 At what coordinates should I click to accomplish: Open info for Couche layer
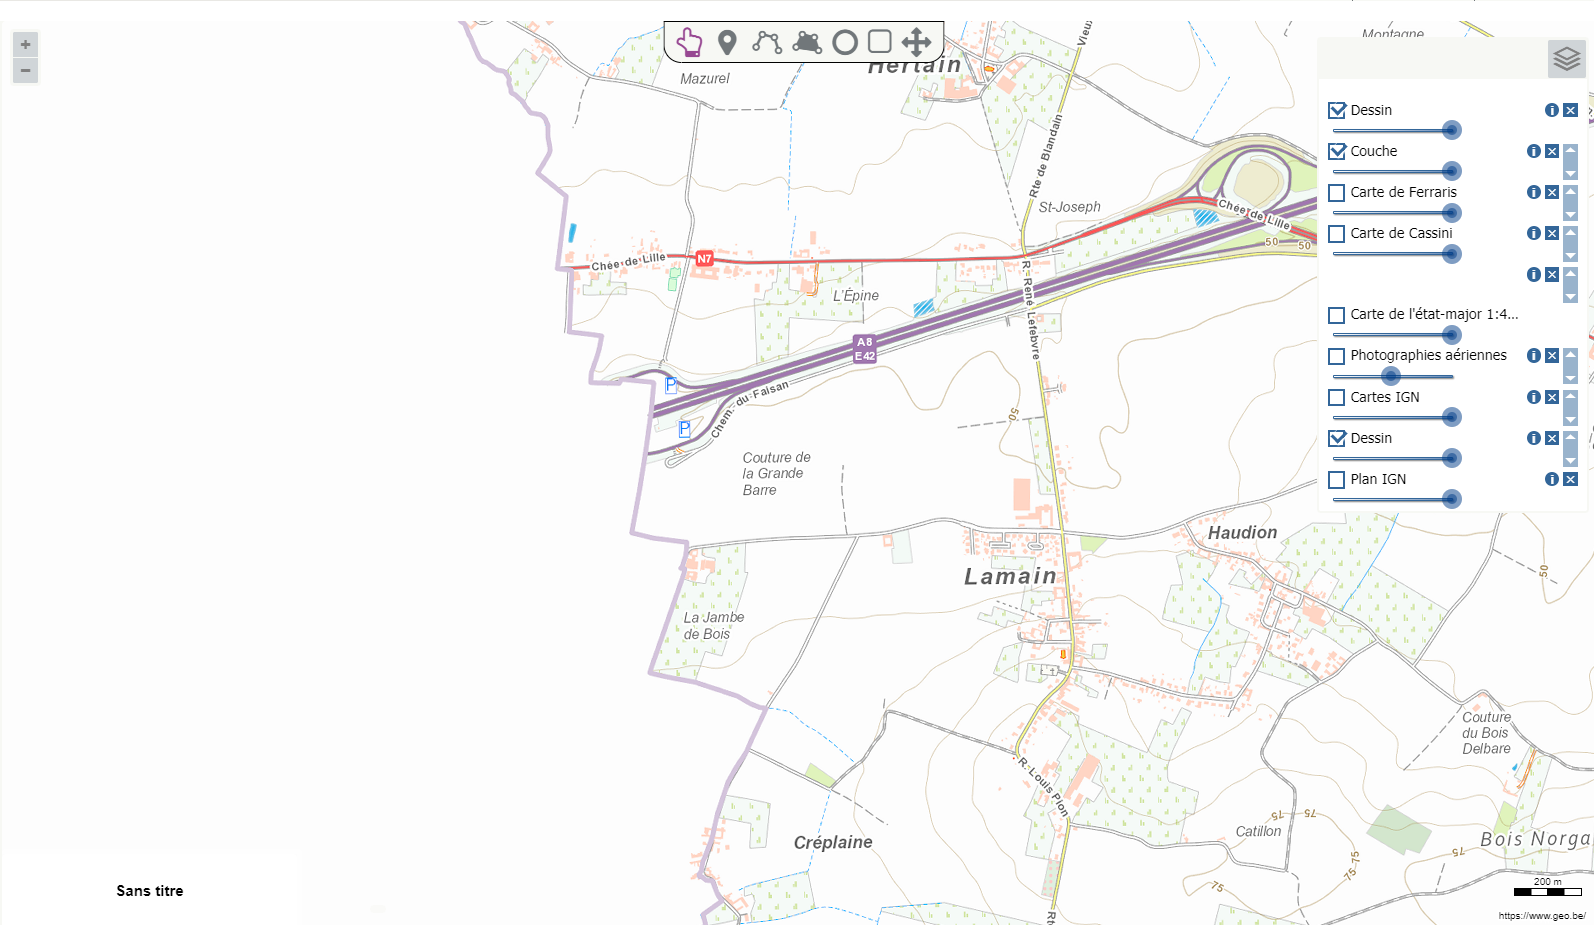(x=1534, y=151)
